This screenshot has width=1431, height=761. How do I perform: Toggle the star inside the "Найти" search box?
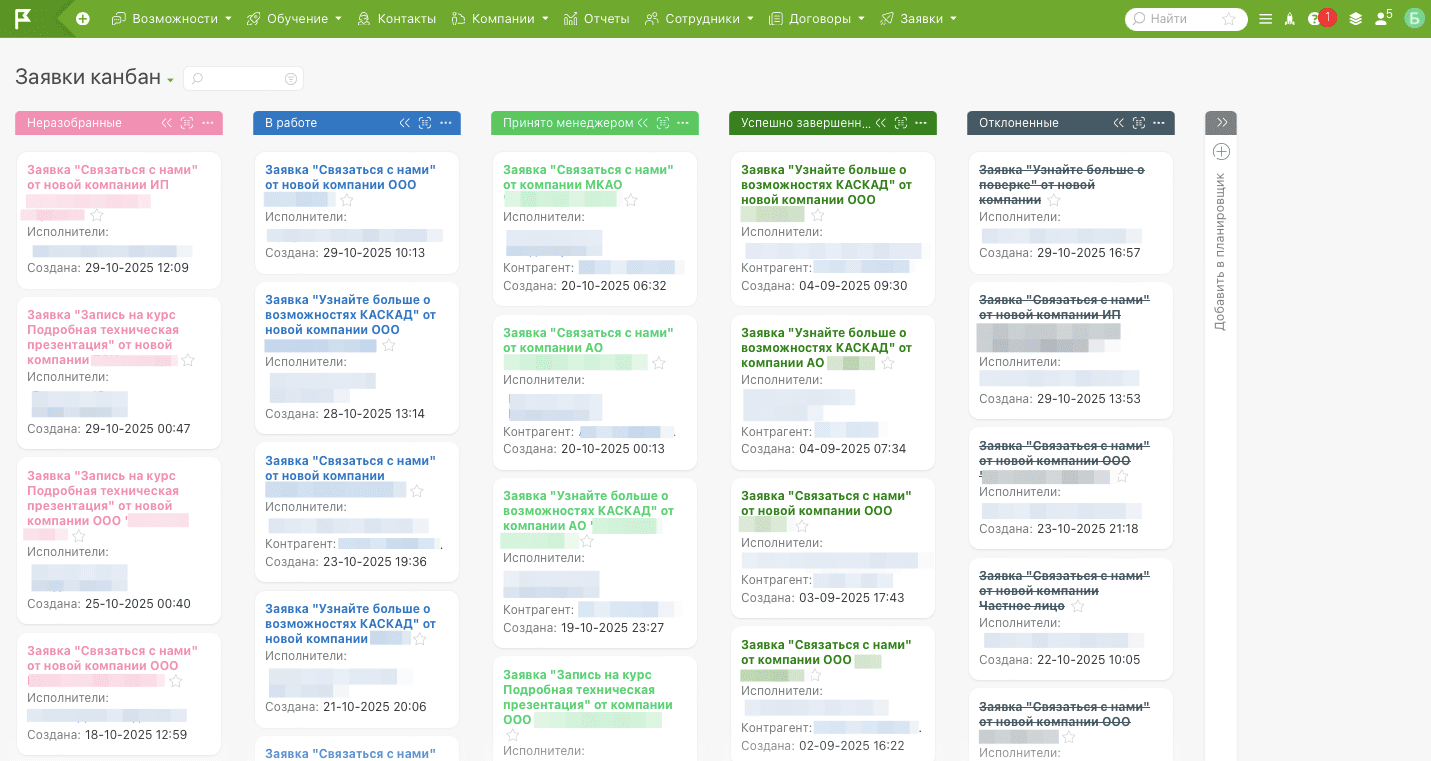coord(1229,19)
